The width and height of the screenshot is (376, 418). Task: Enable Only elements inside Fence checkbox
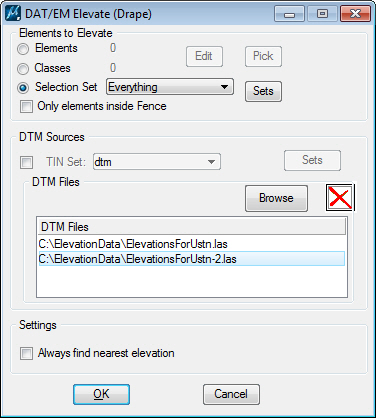click(26, 107)
